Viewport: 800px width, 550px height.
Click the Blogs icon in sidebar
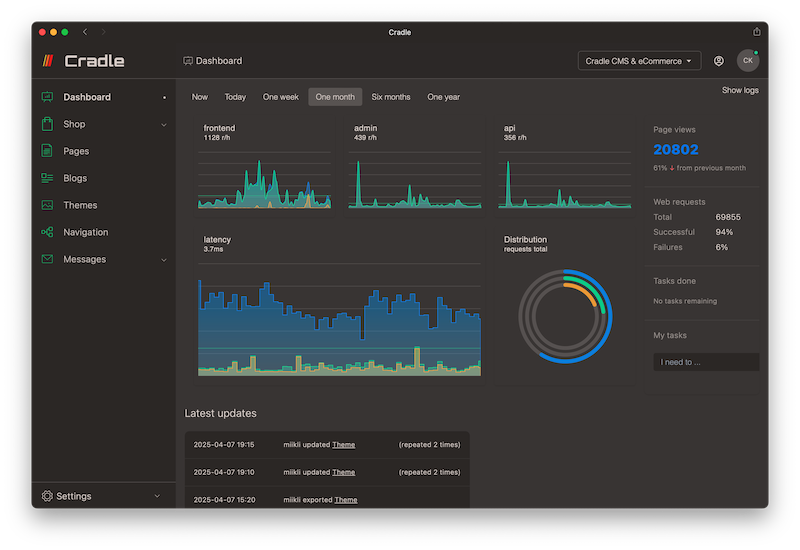tap(47, 178)
